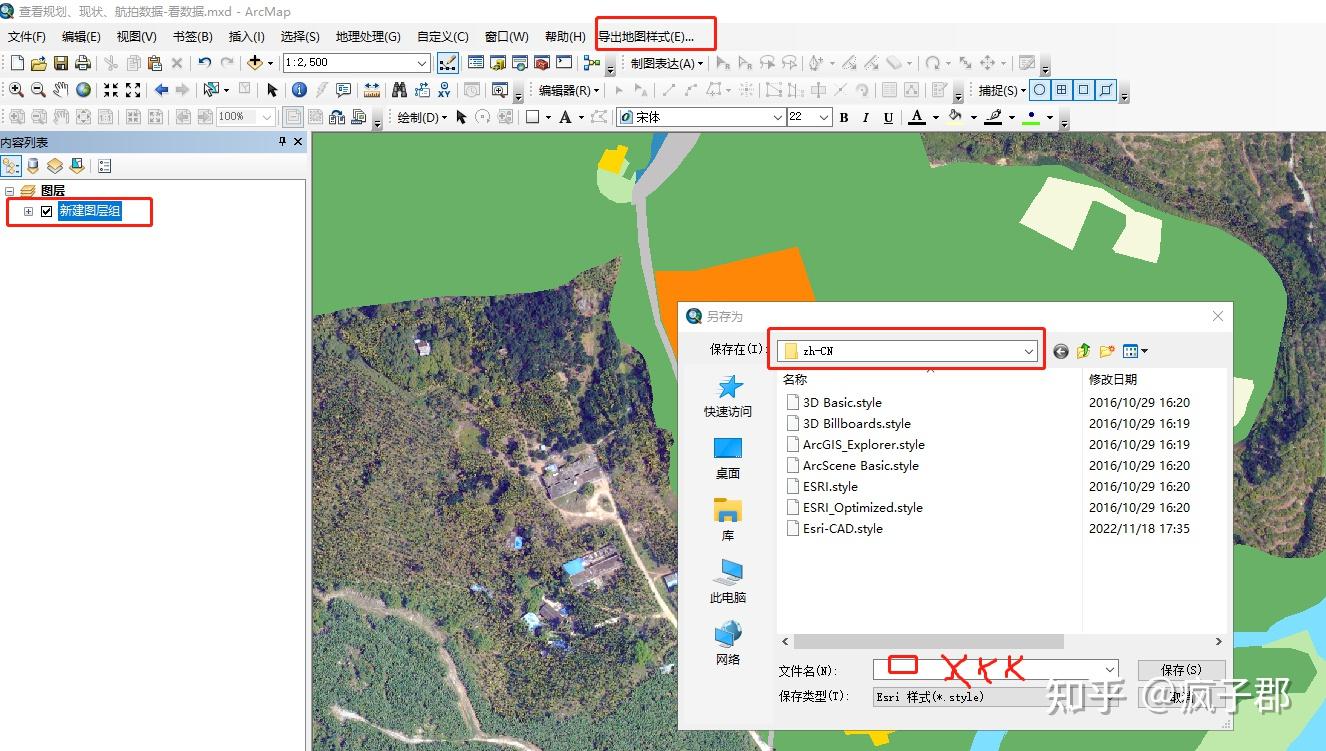Screen dimensions: 1326x751
Task: Open the map scale 1:2,500 dropdown
Action: coord(424,62)
